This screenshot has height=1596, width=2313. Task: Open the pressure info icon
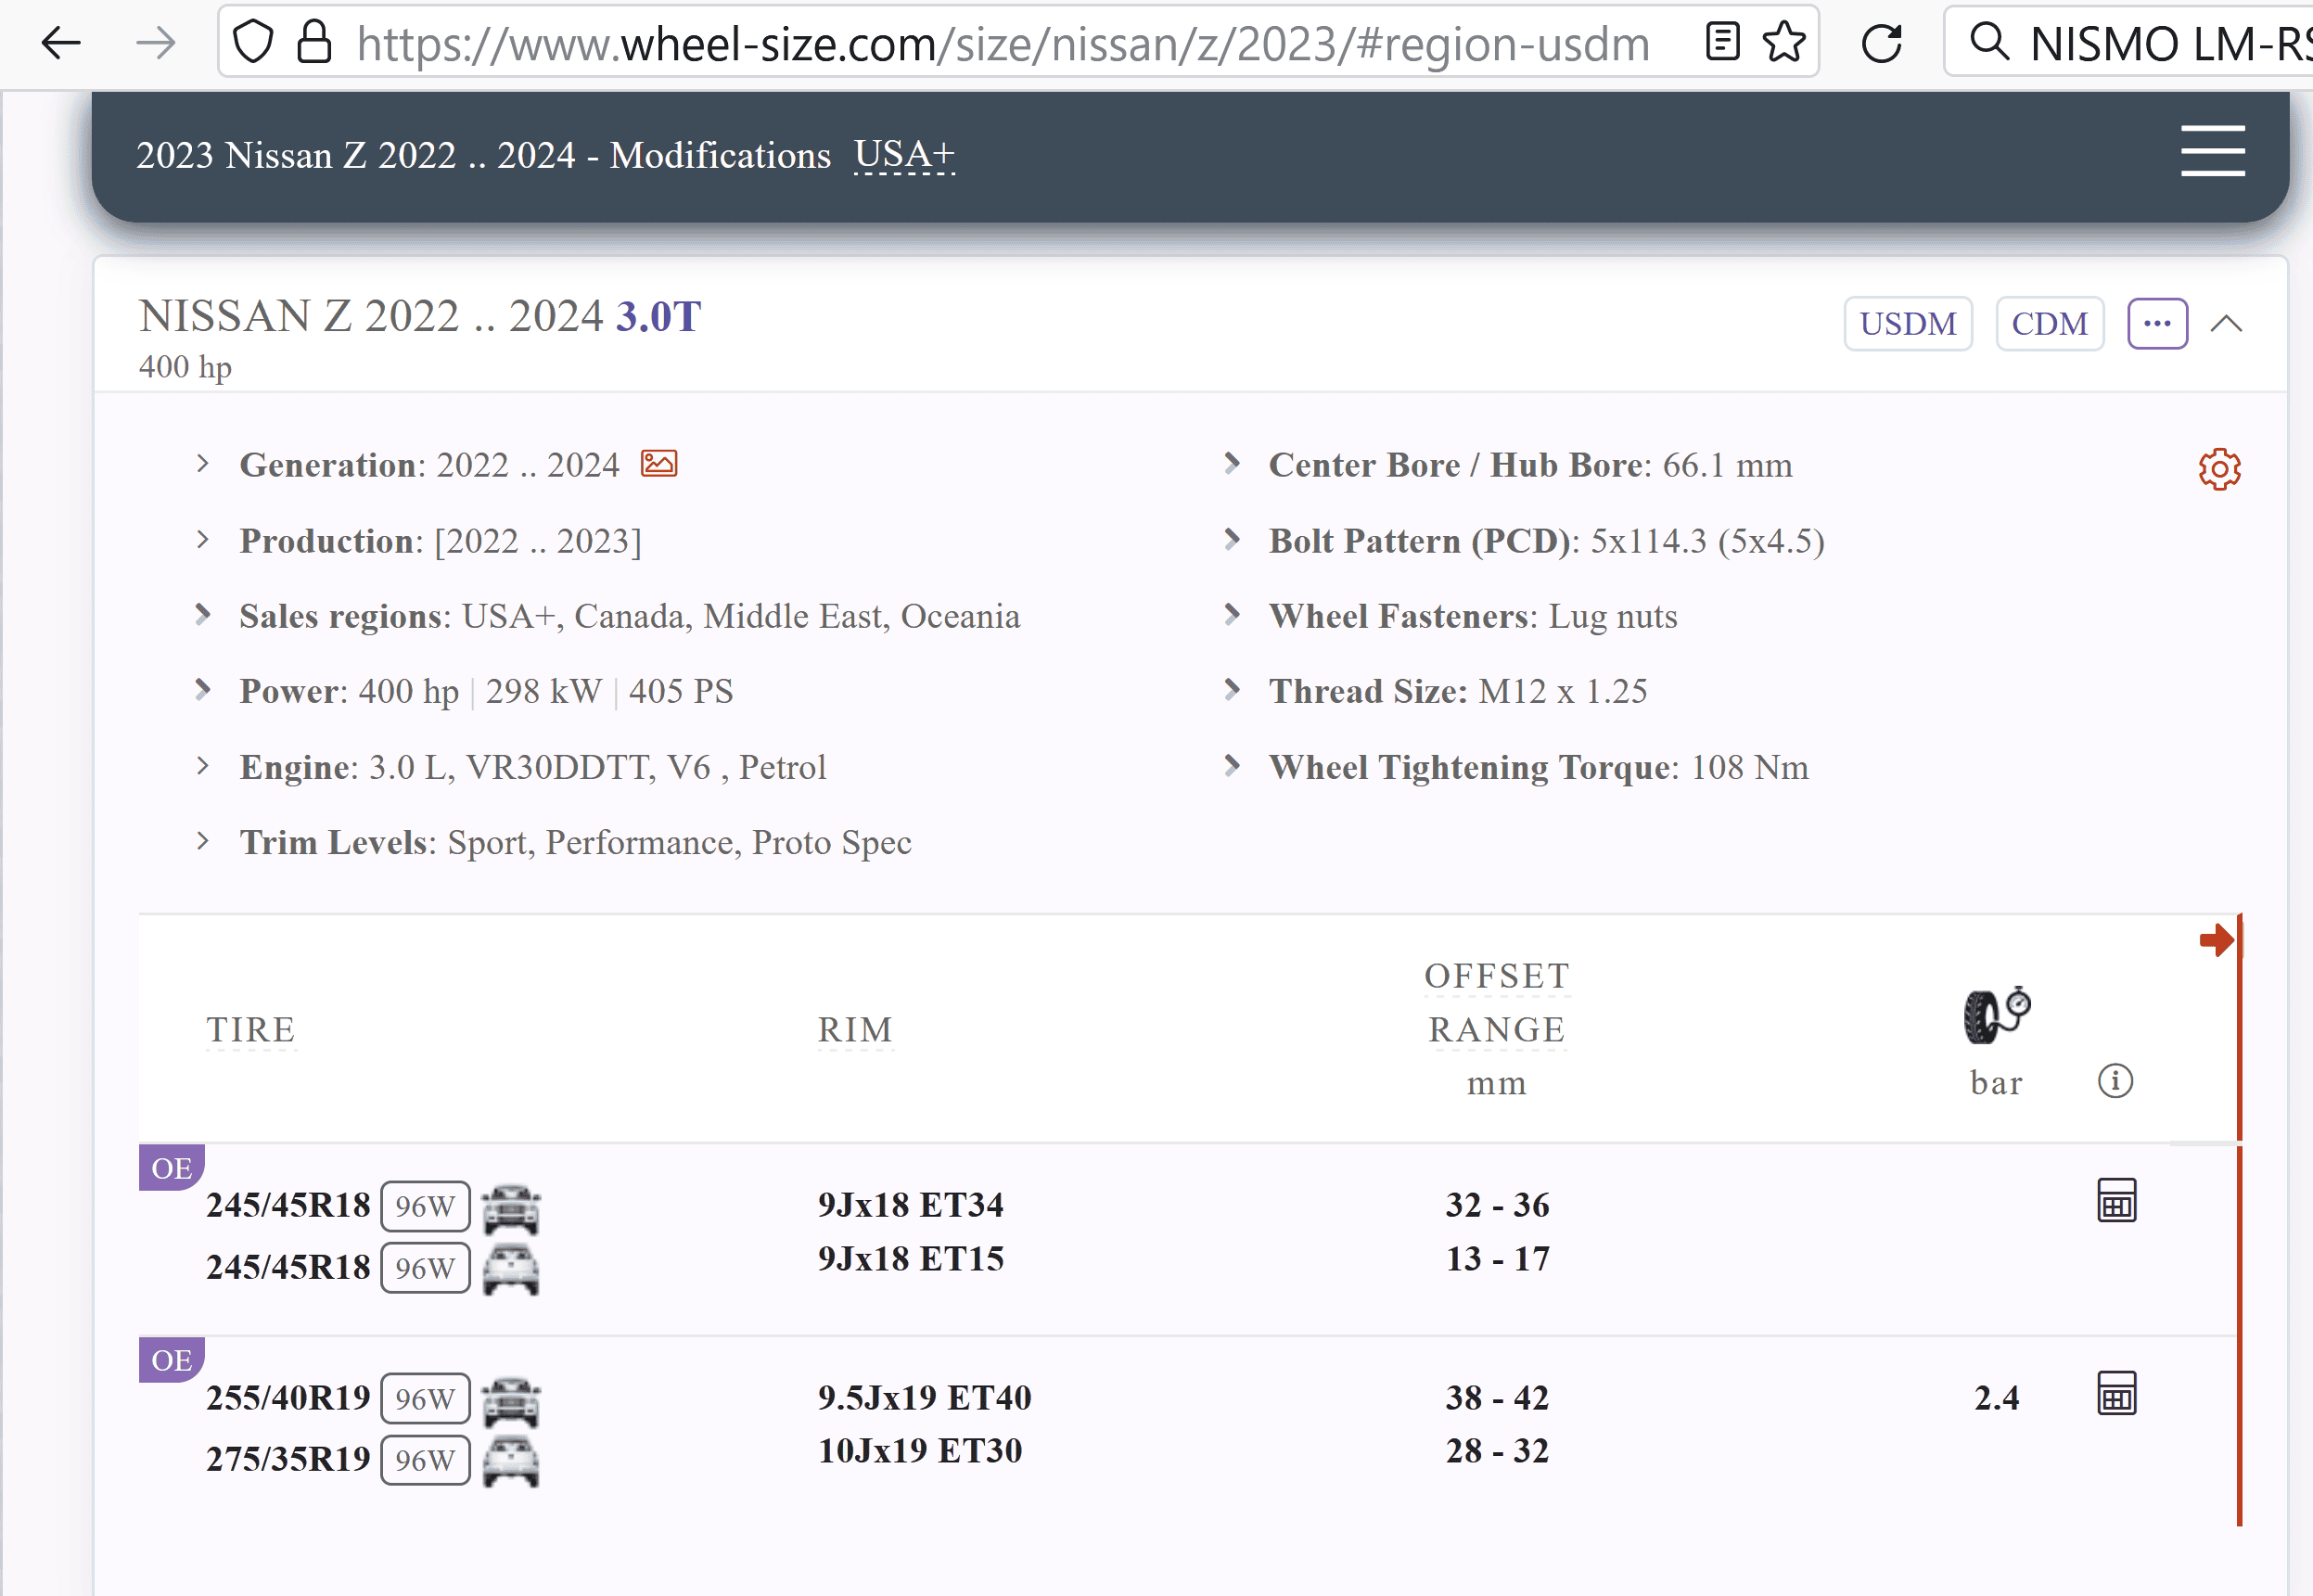(x=2115, y=1081)
